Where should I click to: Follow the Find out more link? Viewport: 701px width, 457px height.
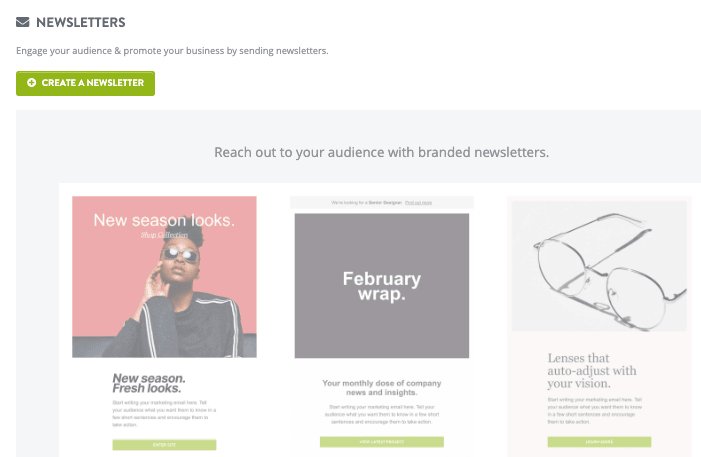[x=418, y=203]
